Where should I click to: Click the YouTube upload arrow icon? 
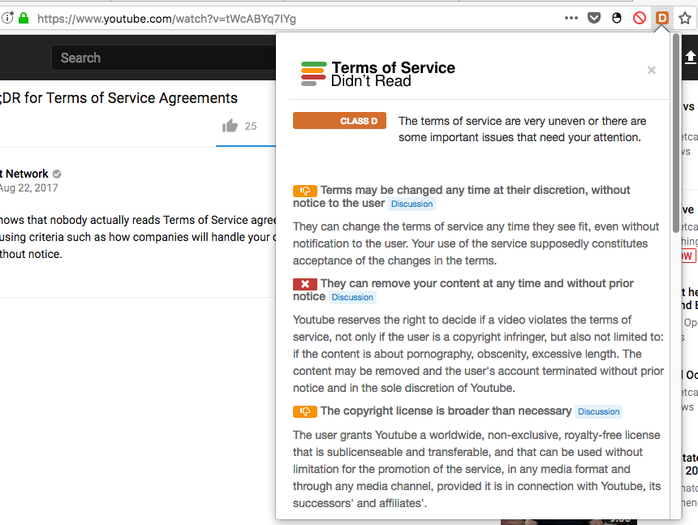tap(690, 58)
